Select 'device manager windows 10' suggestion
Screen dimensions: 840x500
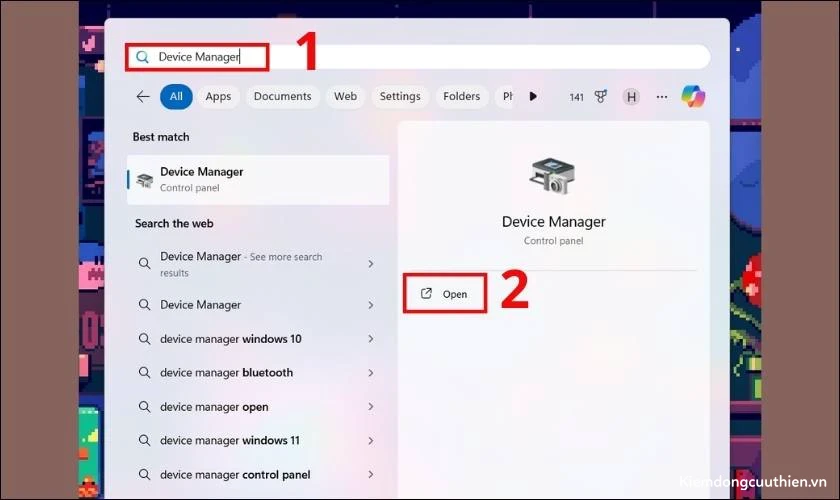(x=258, y=339)
